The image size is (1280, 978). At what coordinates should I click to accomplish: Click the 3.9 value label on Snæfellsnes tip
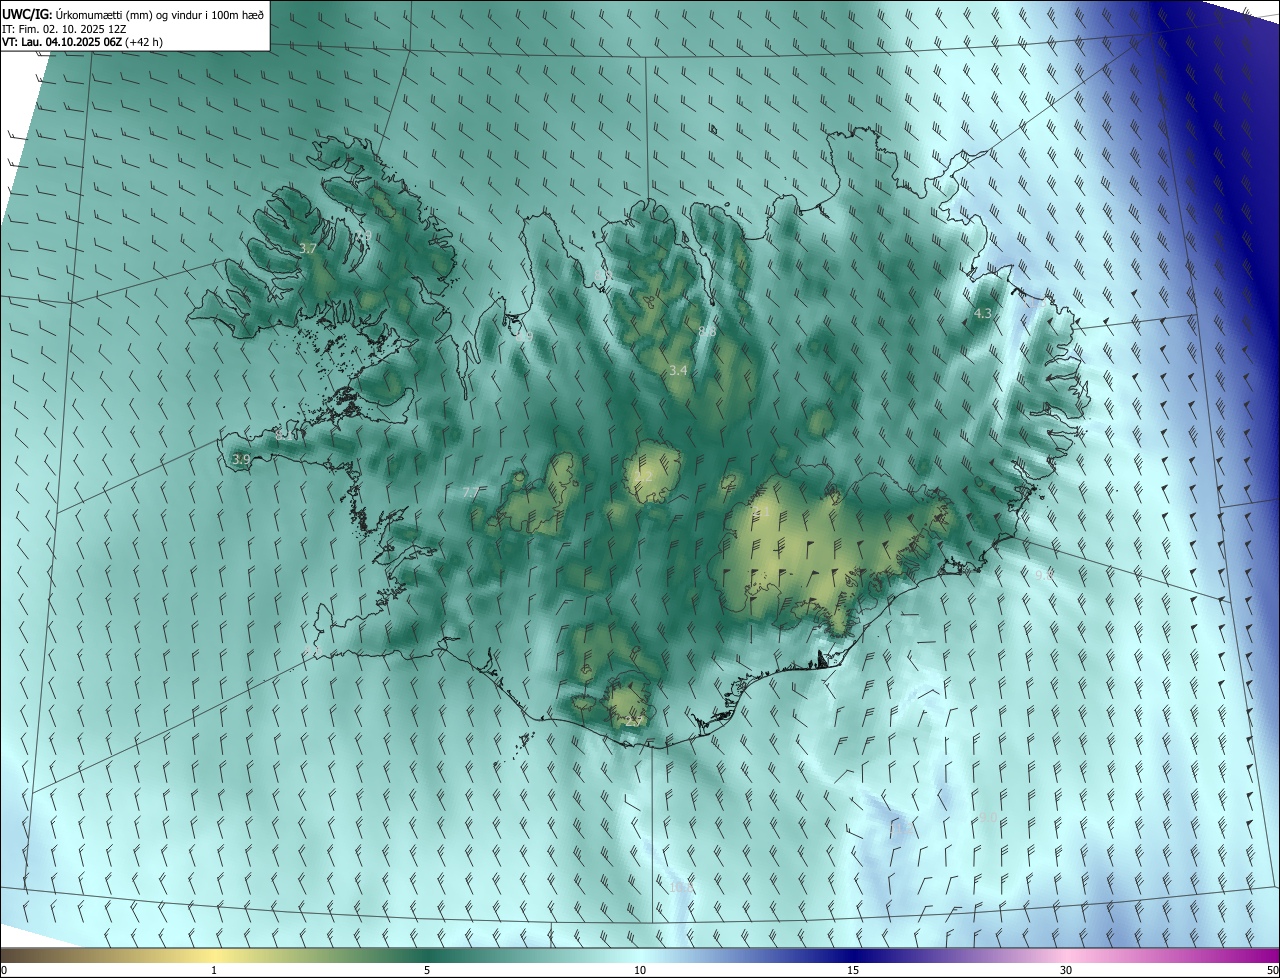click(x=241, y=459)
